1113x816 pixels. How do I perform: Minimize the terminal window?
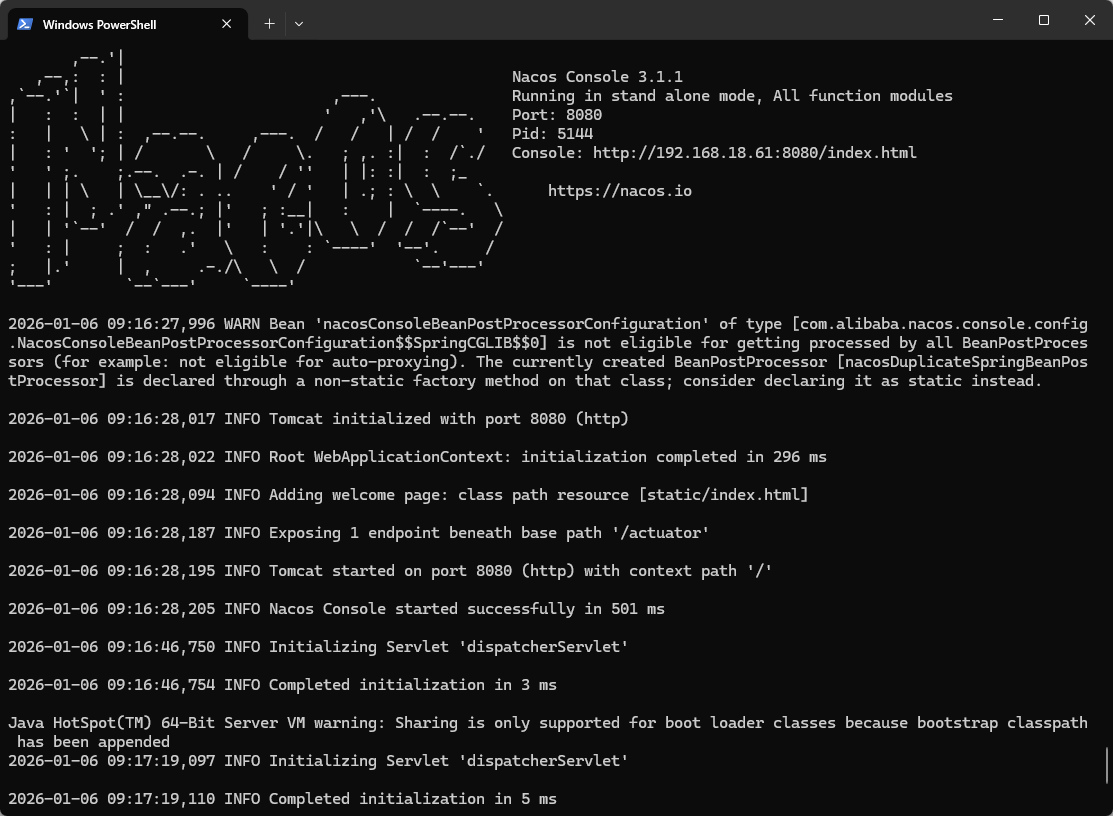[x=997, y=20]
